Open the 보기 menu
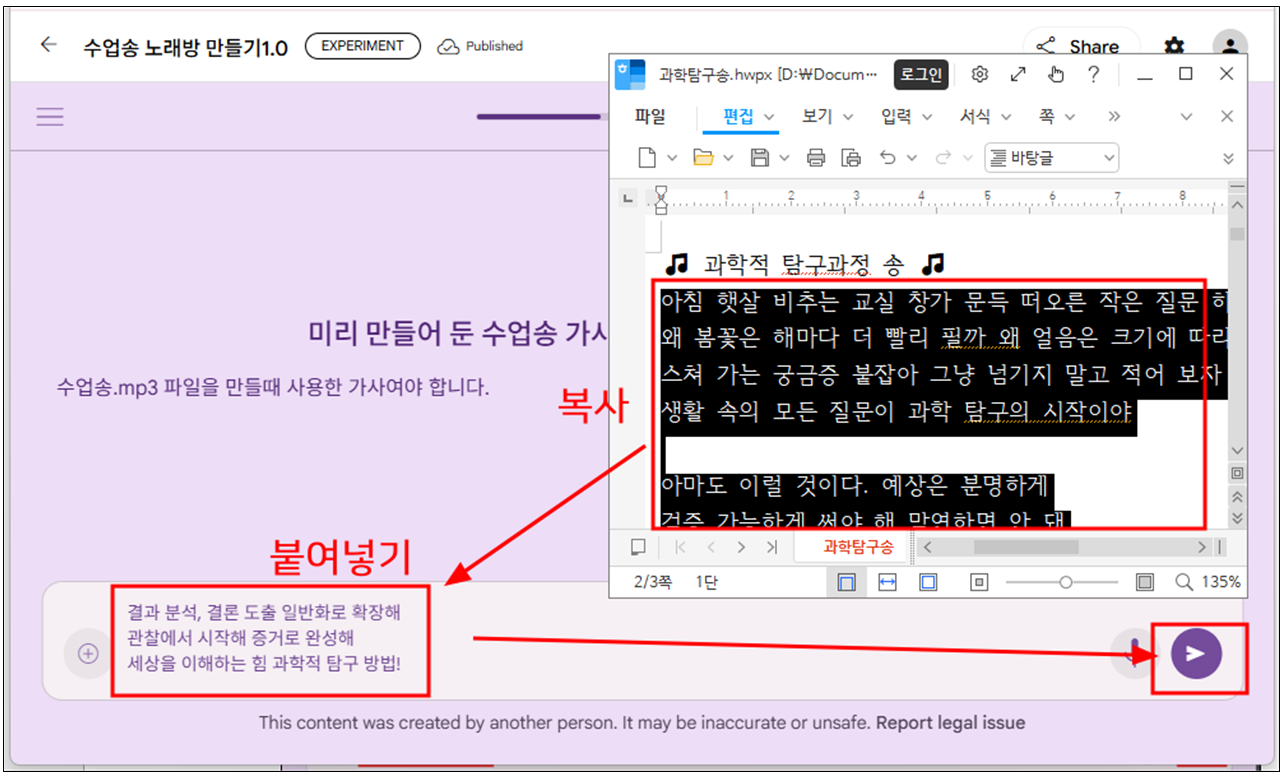The width and height of the screenshot is (1283, 777). point(827,117)
